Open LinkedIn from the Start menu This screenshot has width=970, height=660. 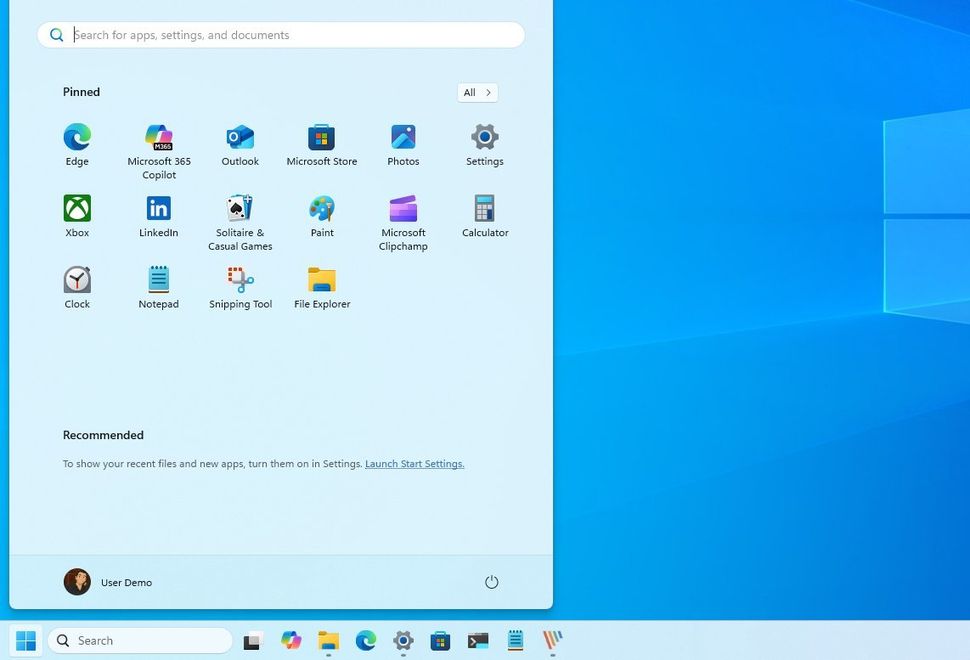158,208
